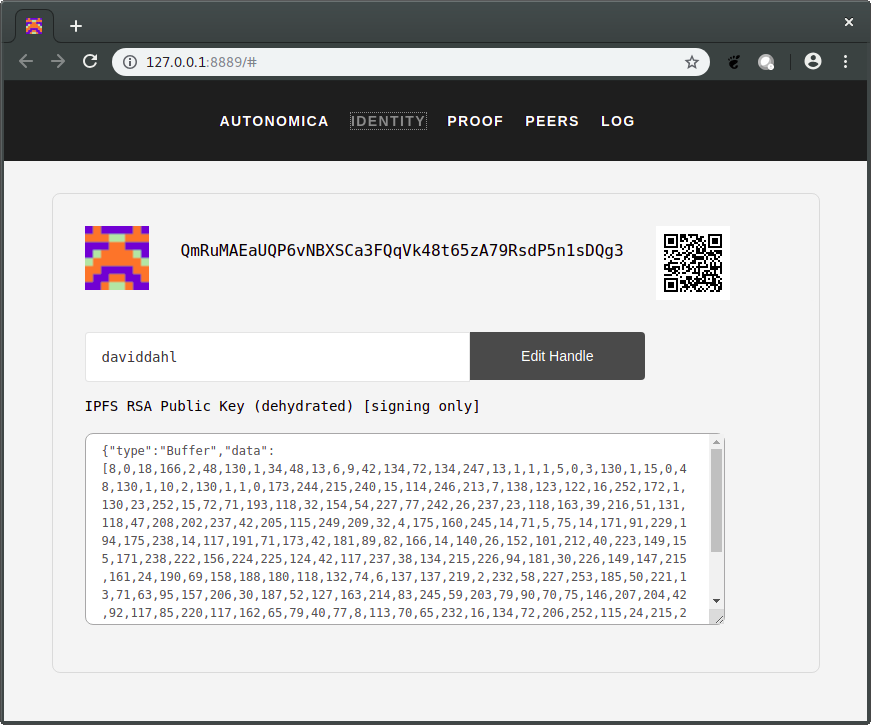Click the Edit Handle button

click(557, 356)
